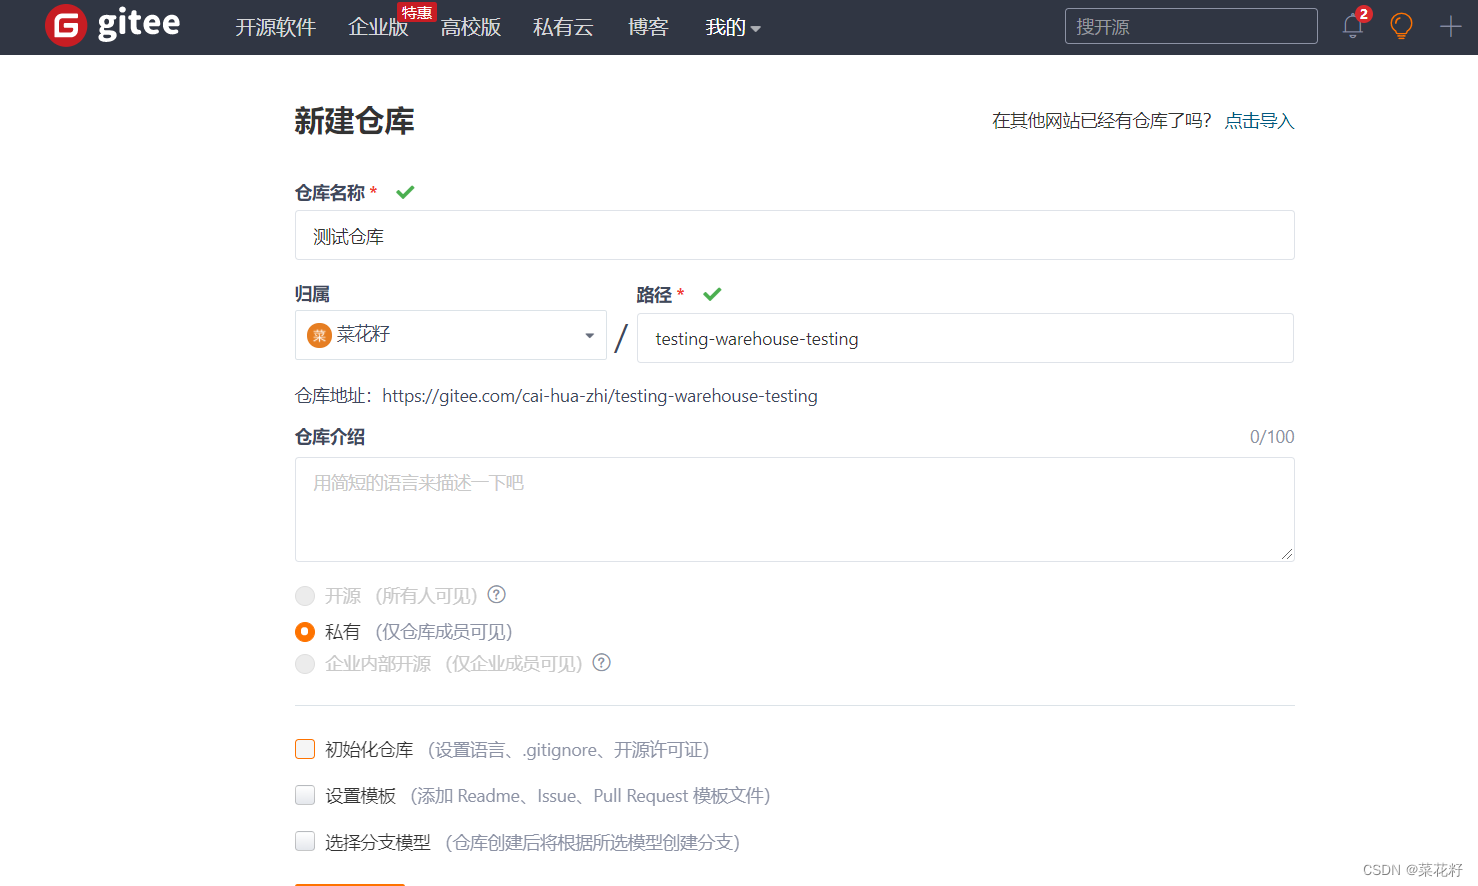This screenshot has width=1478, height=886.
Task: Expand the 我的 menu
Action: pyautogui.click(x=733, y=27)
